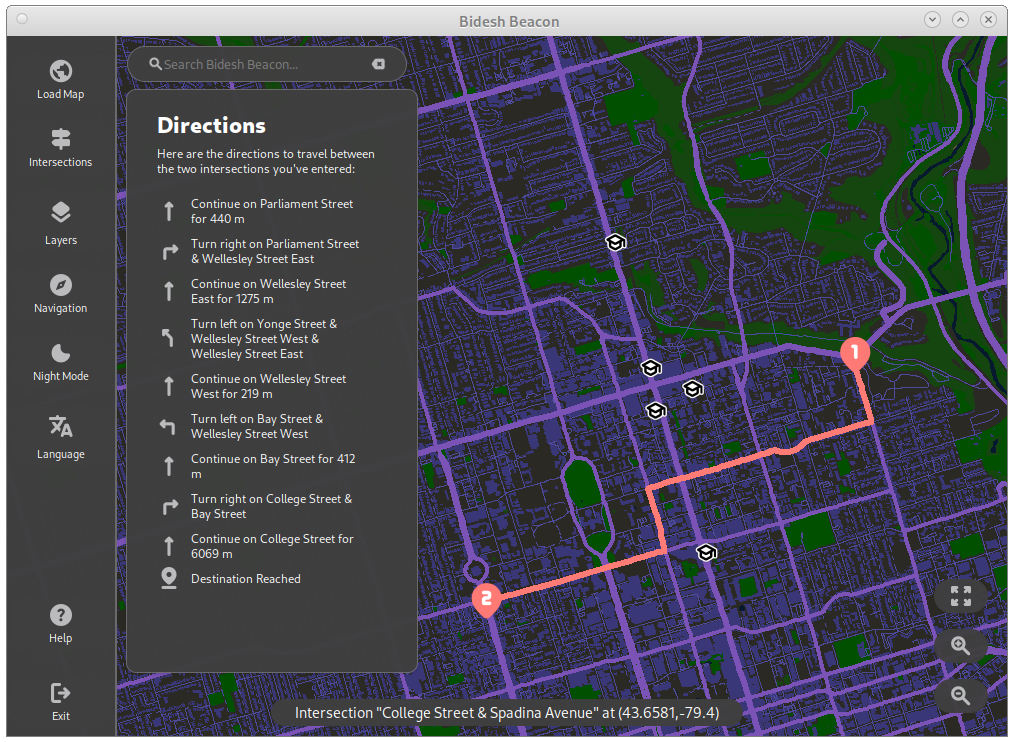
Task: Open the Language selector
Action: click(61, 437)
